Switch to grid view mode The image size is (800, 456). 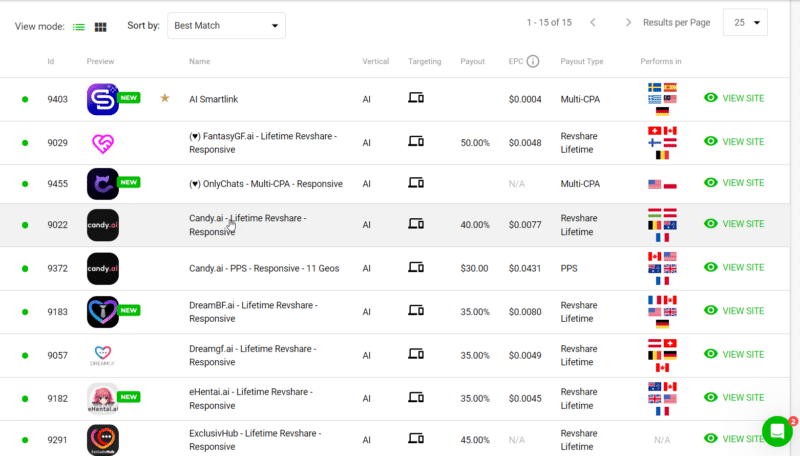100,26
